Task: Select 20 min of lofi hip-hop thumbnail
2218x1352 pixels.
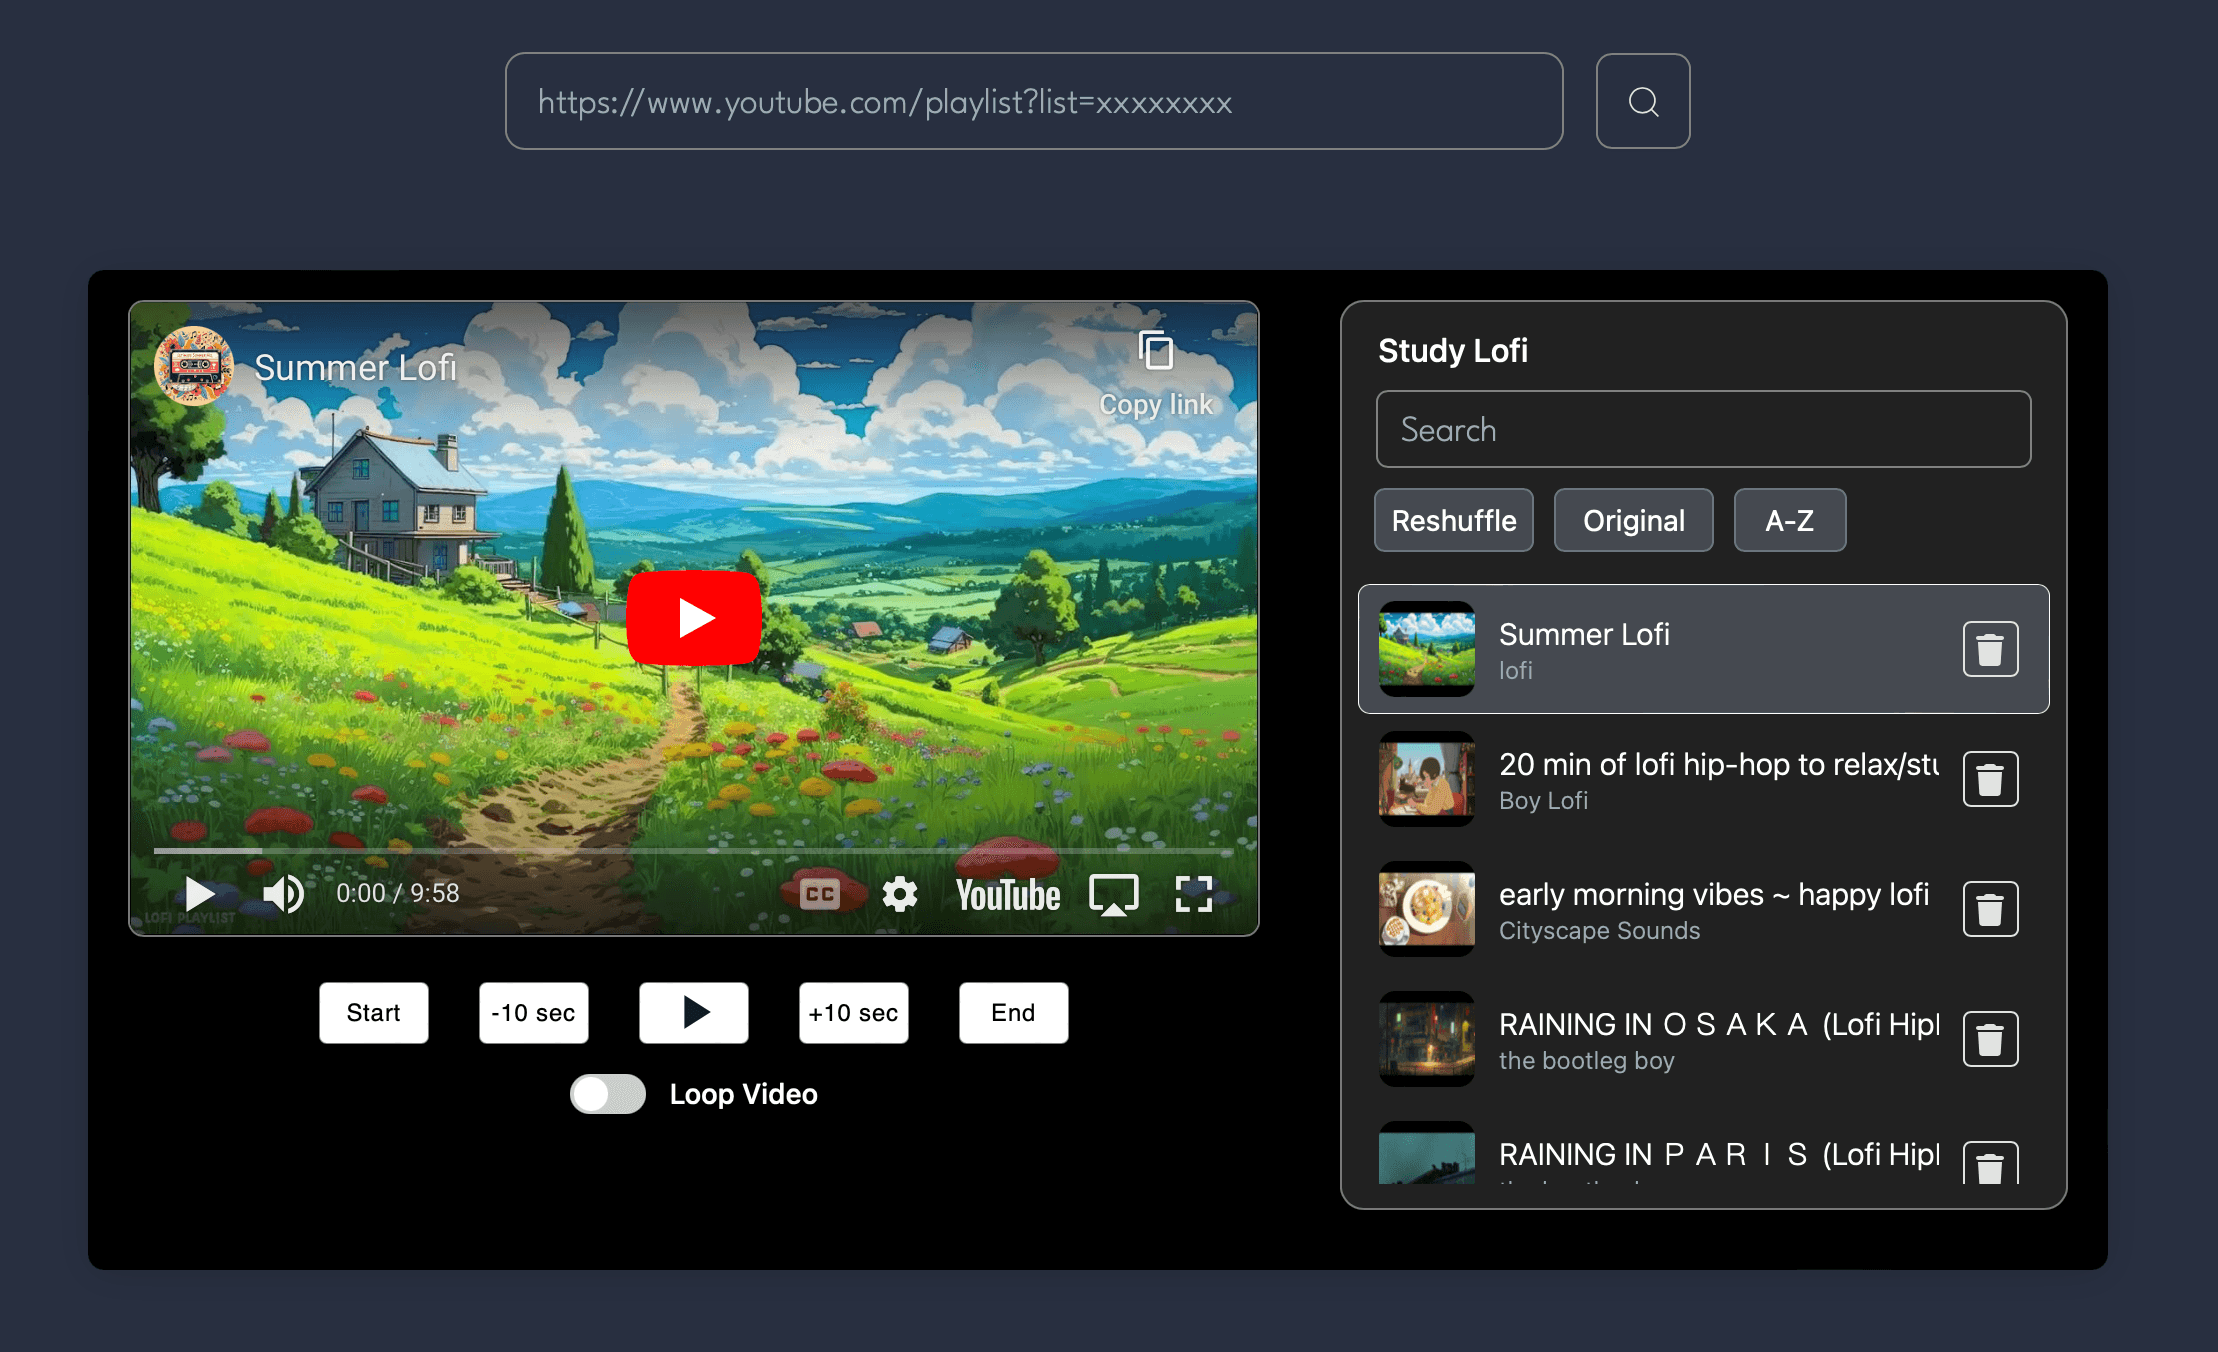Action: [1427, 779]
